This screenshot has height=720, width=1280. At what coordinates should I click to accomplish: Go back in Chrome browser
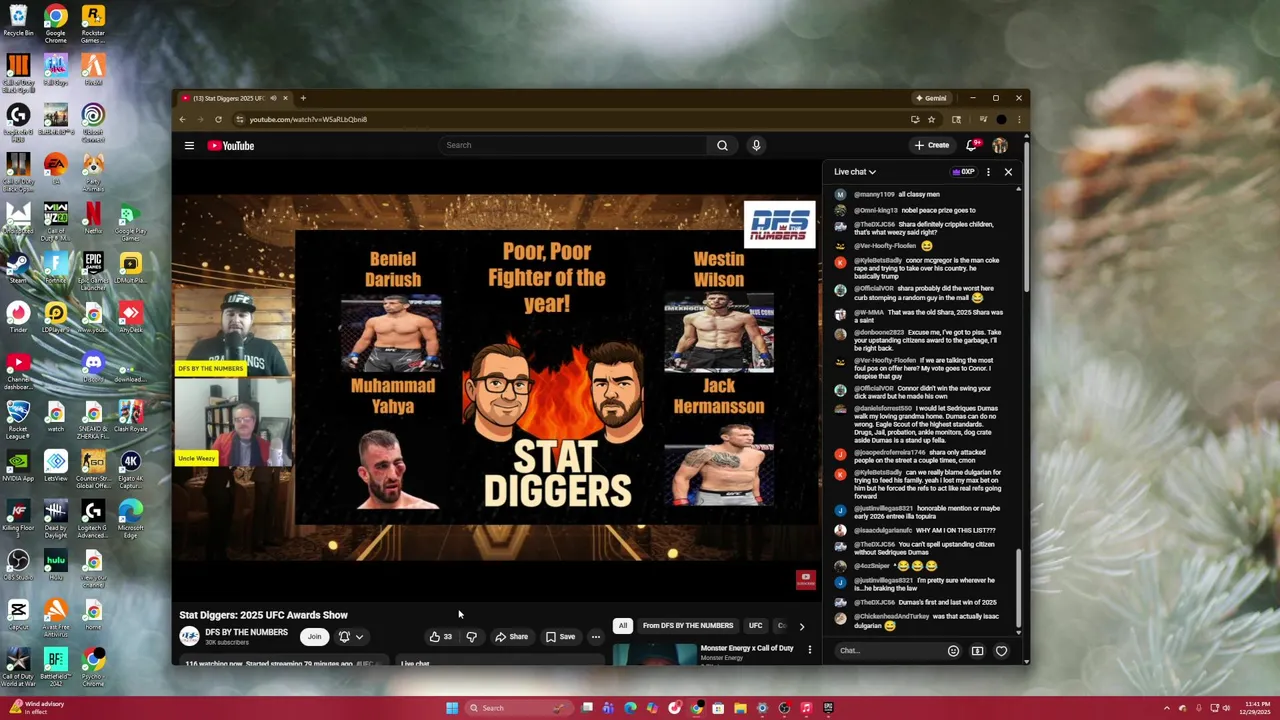tap(182, 119)
